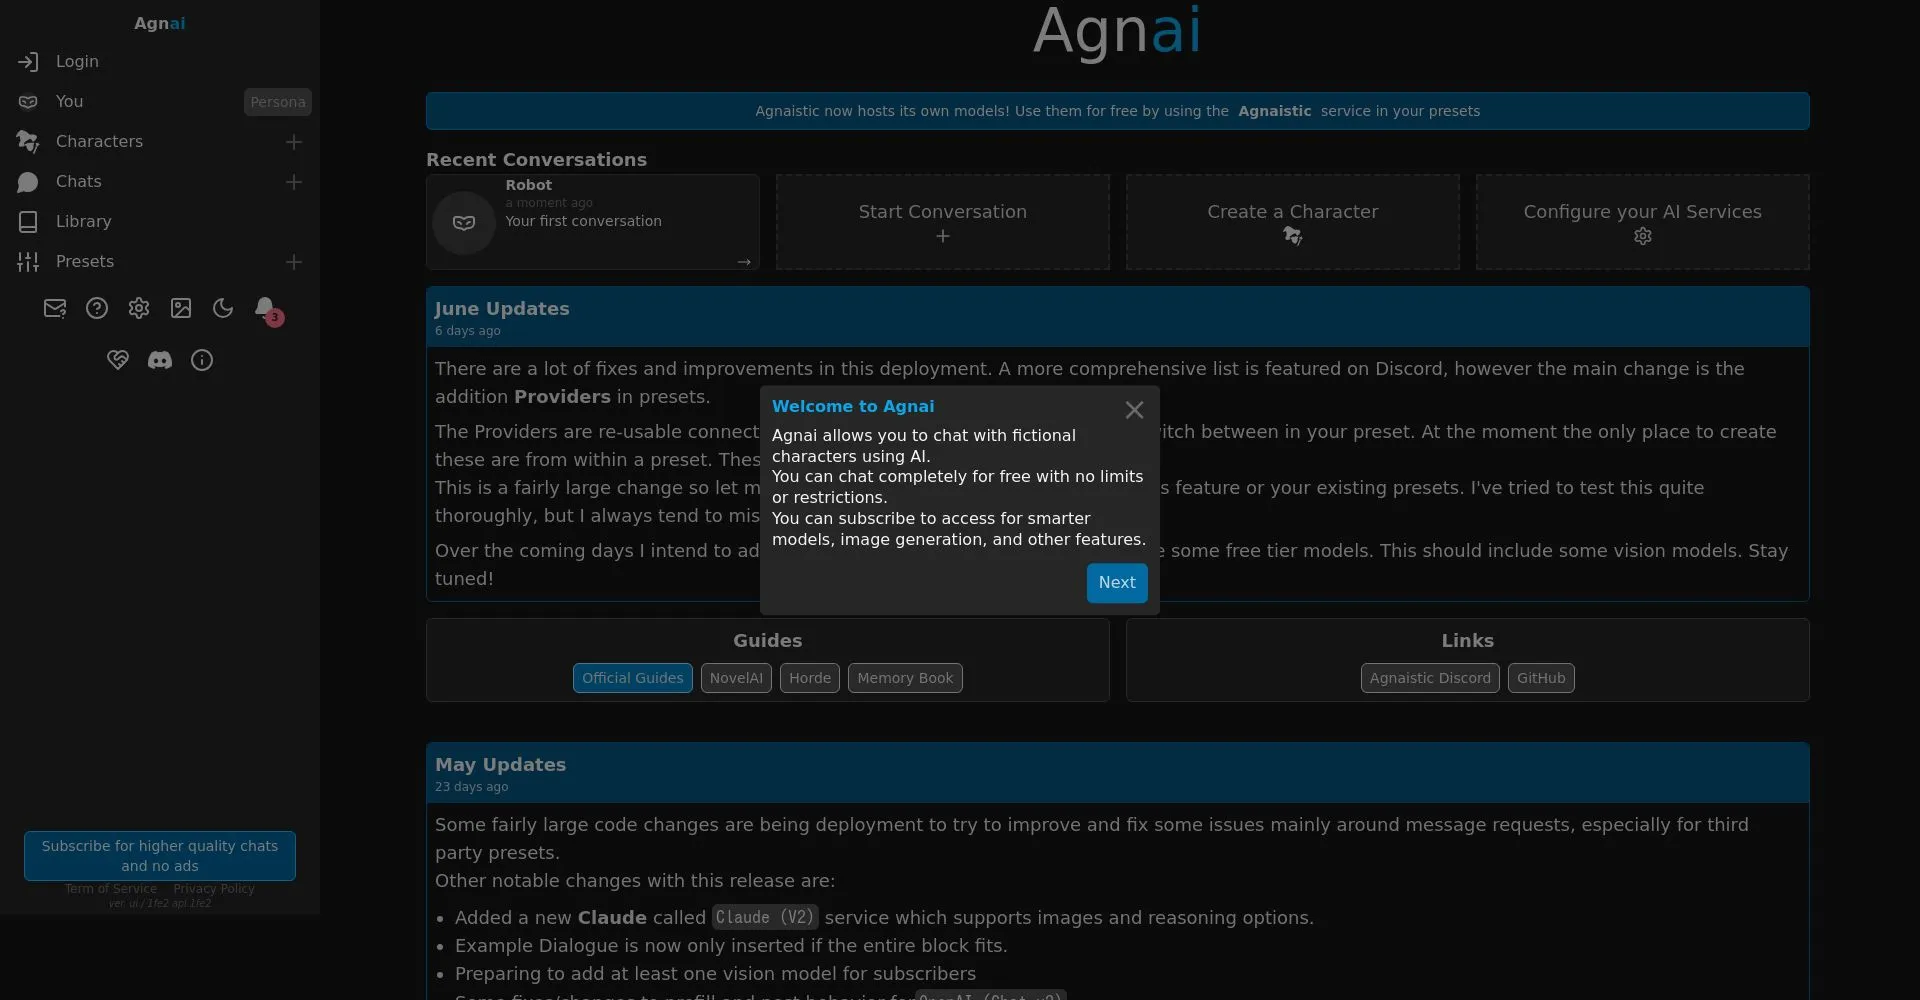Click the Library book icon
This screenshot has height=1000, width=1920.
(x=28, y=222)
